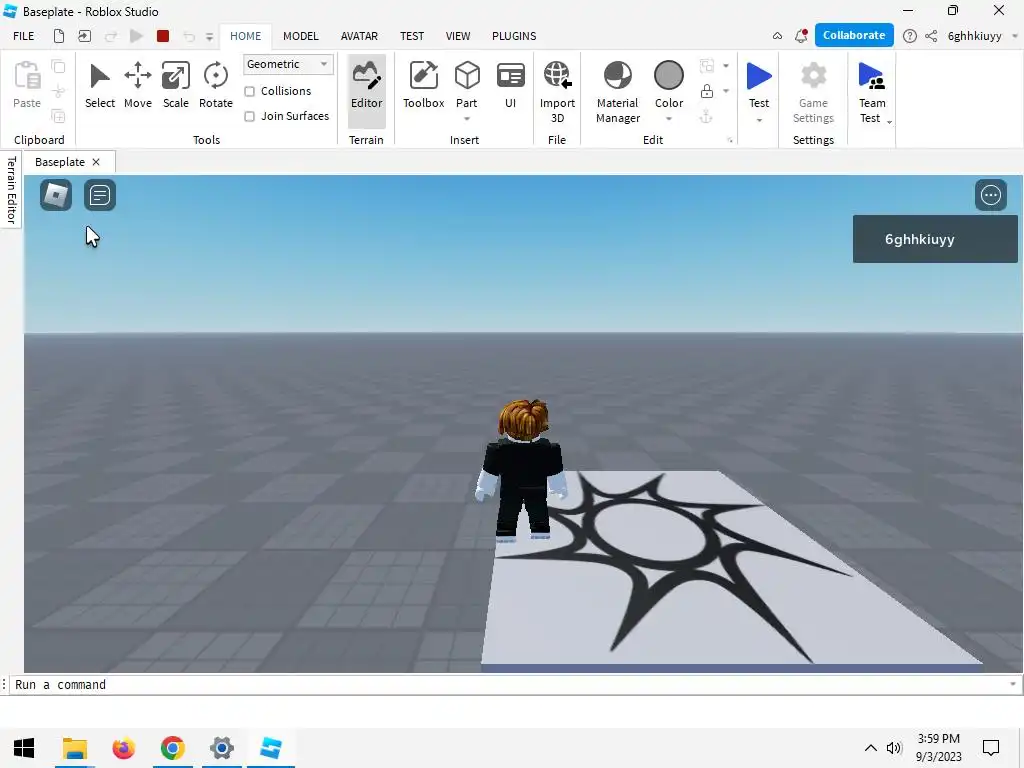
Task: Open the group tool dropdown arrow
Action: click(x=726, y=65)
